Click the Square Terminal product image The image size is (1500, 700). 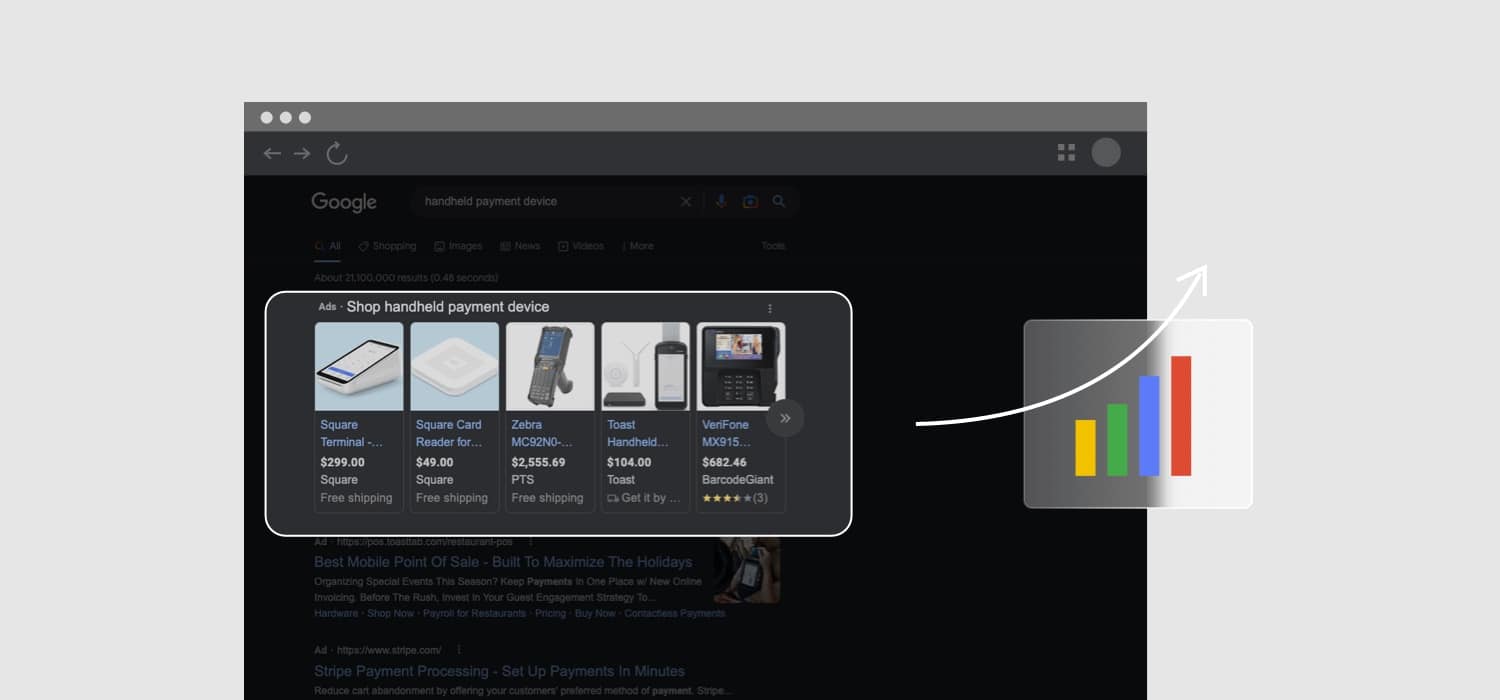[359, 366]
